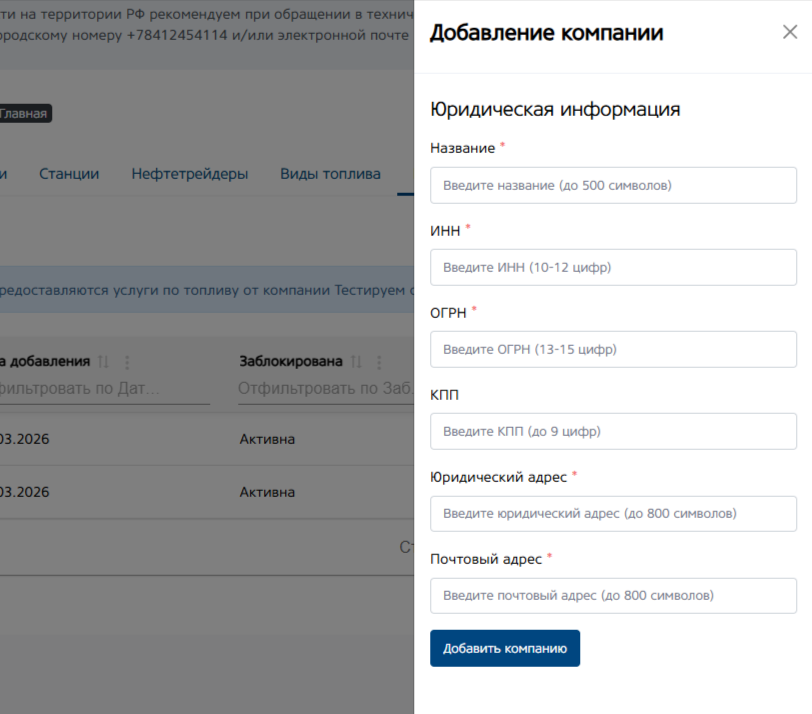
Task: Open the Нефтетрейдеры tab
Action: pos(190,174)
